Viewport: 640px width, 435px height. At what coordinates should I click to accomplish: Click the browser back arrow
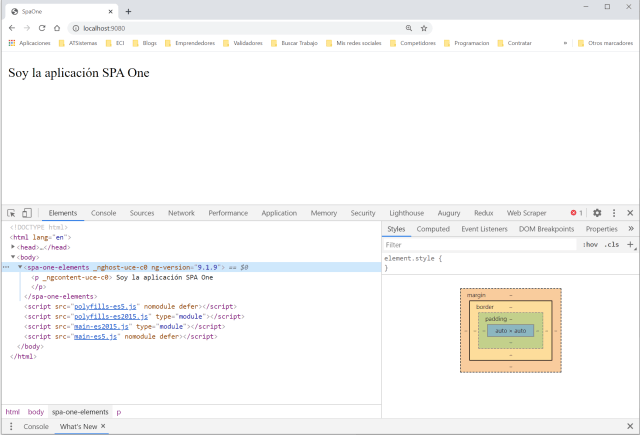(x=12, y=28)
